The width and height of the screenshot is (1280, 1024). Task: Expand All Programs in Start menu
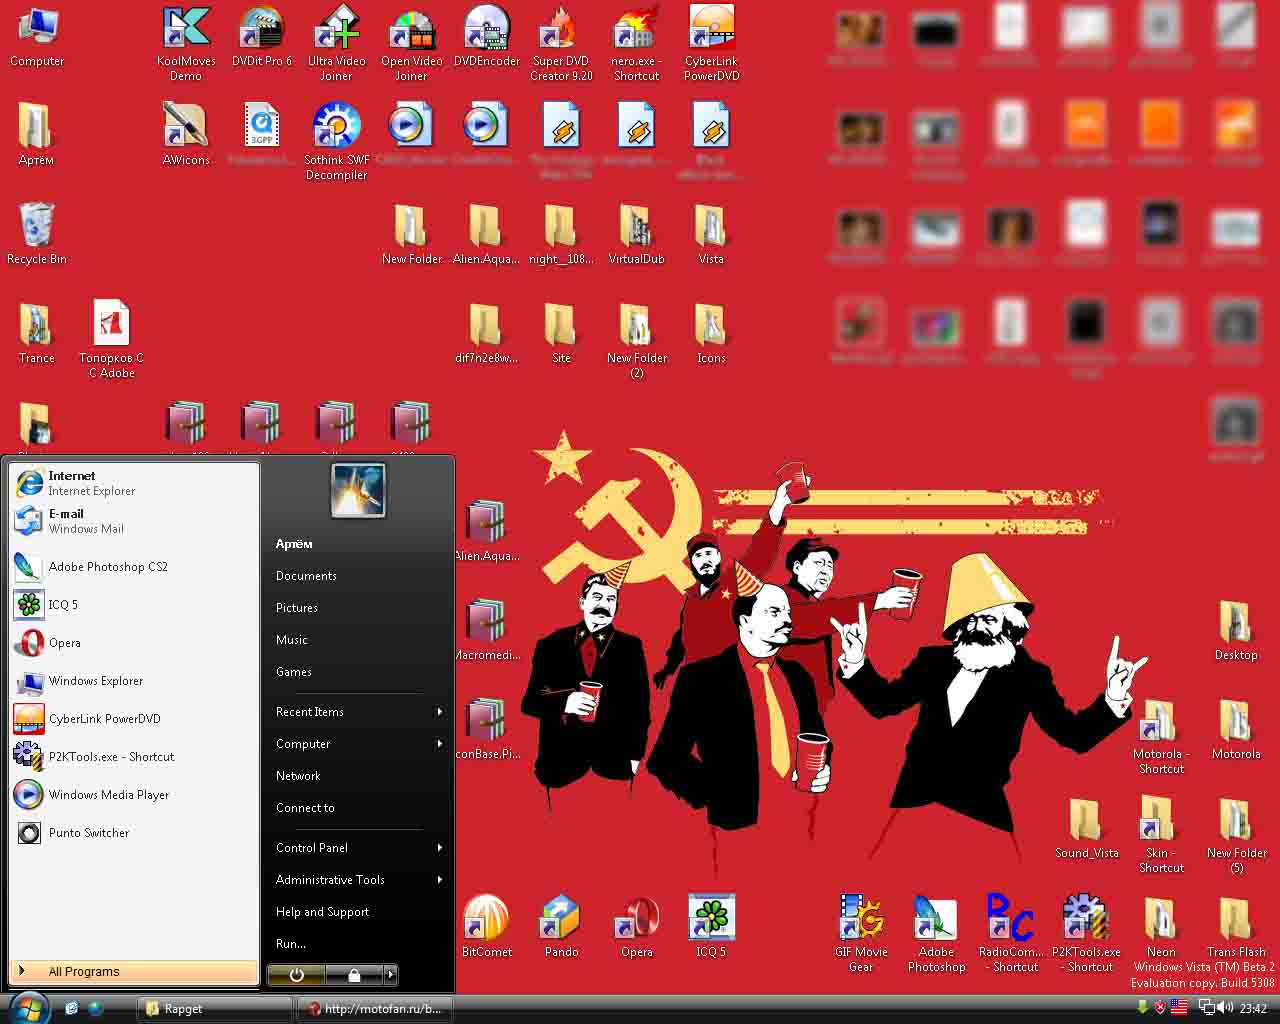(134, 971)
